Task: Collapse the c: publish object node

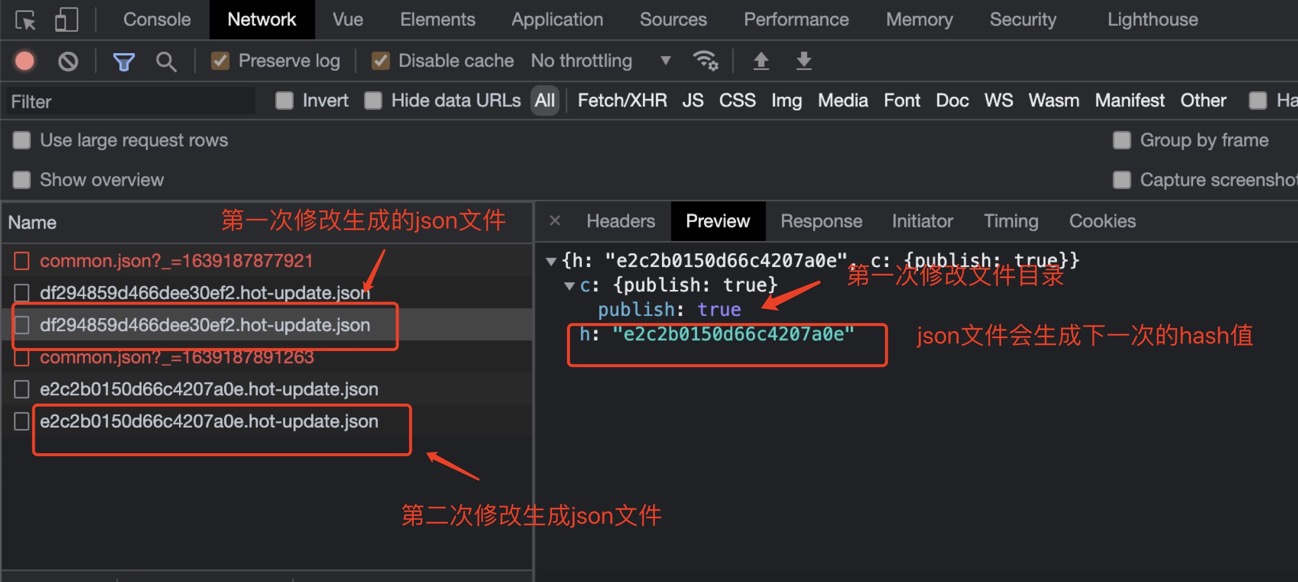Action: coord(569,286)
